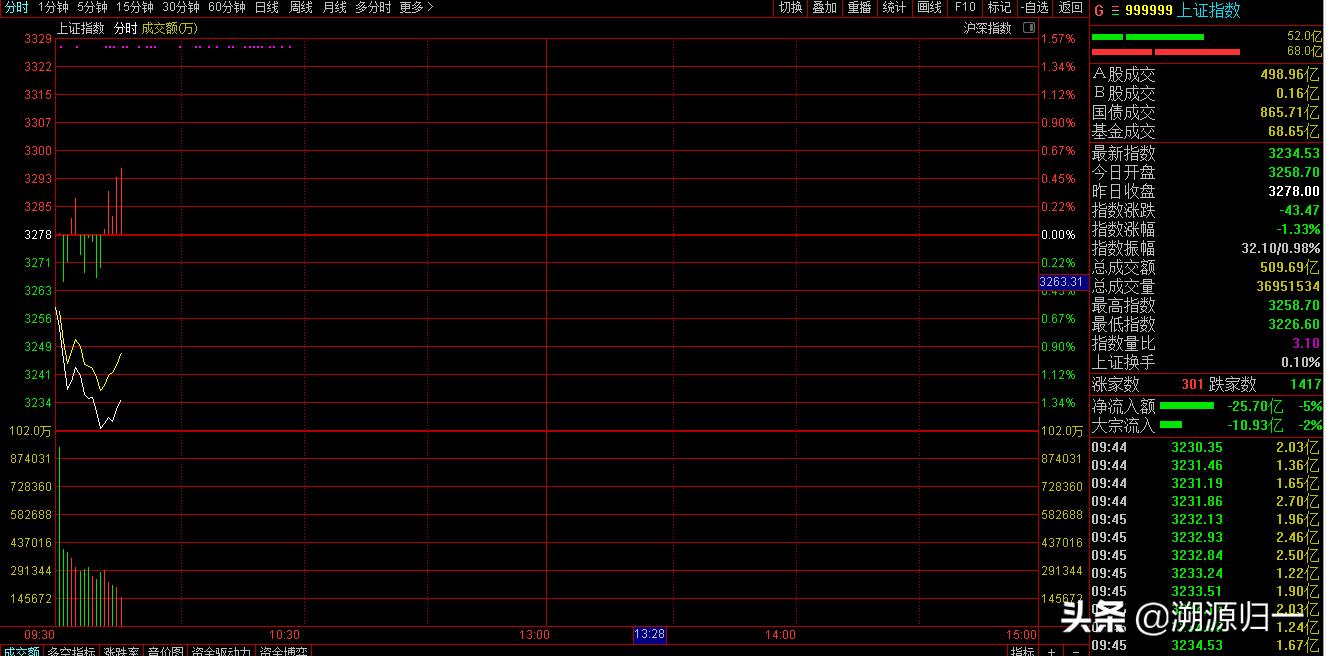The width and height of the screenshot is (1326, 656).
Task: Click the tick row with price 3230.35
Action: [1206, 447]
